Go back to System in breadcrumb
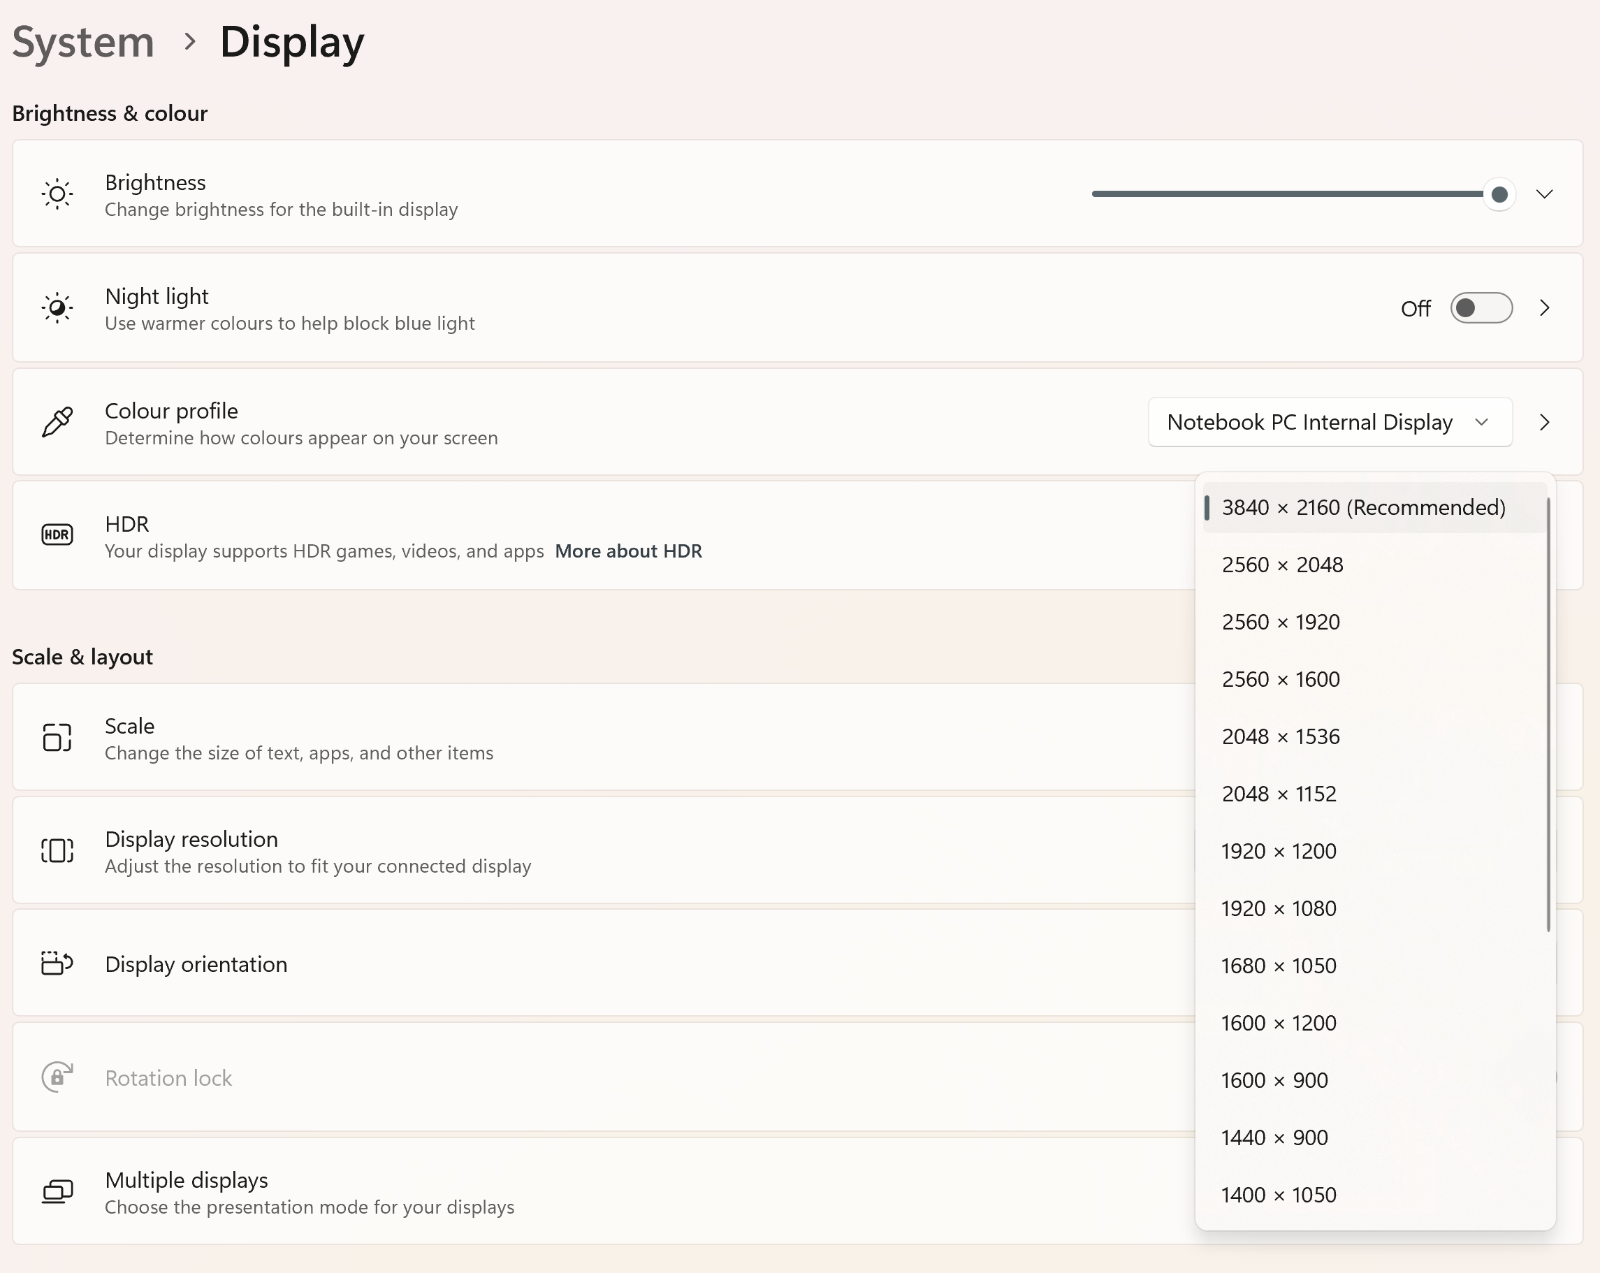Image resolution: width=1600 pixels, height=1273 pixels. [x=83, y=42]
